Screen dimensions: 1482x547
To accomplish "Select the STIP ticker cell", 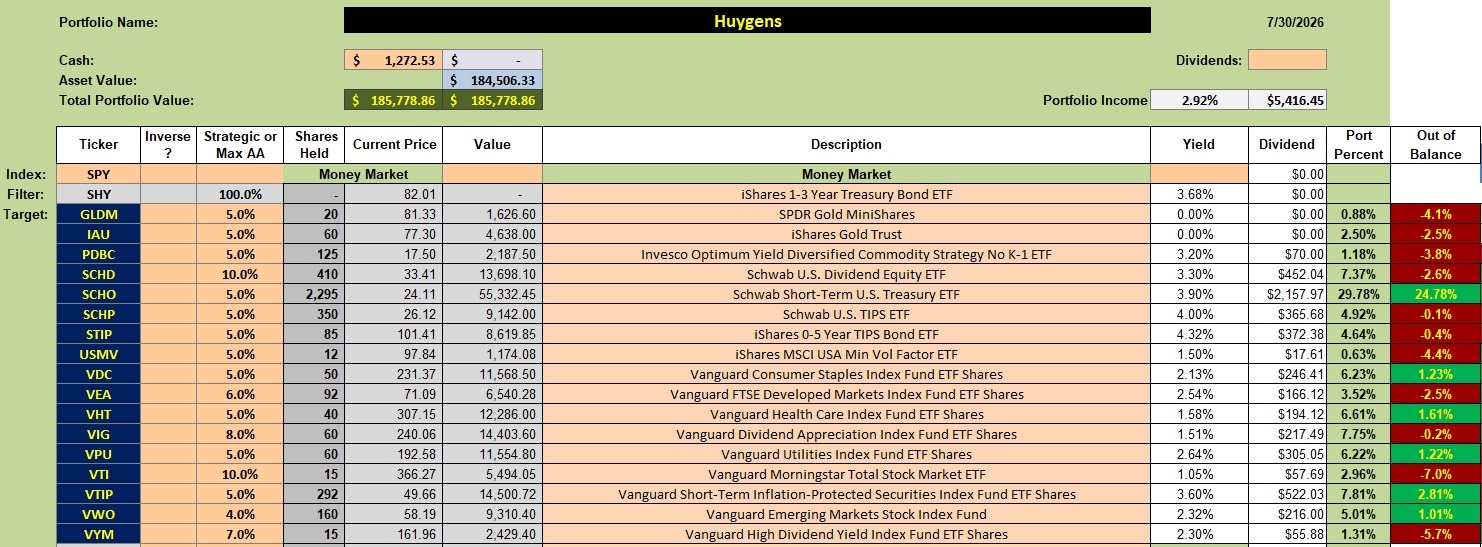I will 98,334.
